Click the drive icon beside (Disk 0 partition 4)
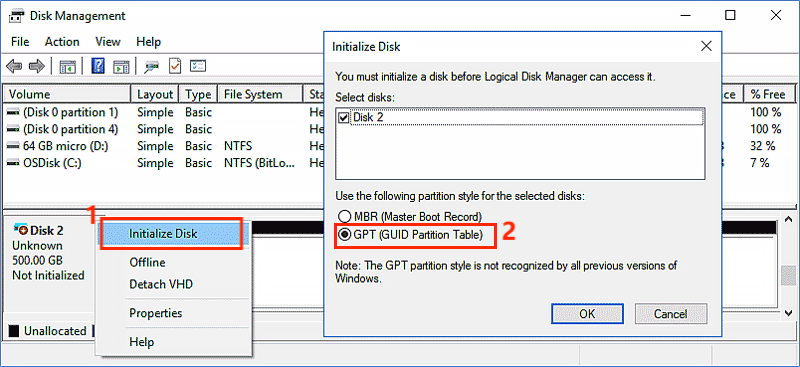800x367 pixels. pyautogui.click(x=13, y=129)
